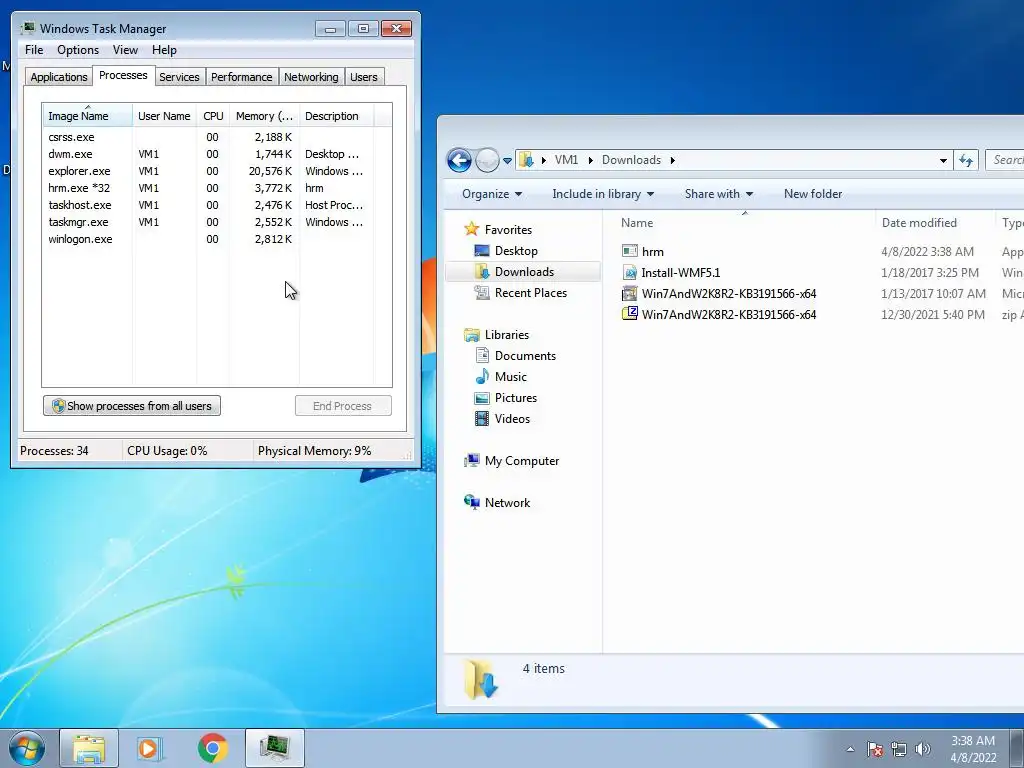Viewport: 1024px width, 768px height.
Task: Open recent pages dropdown next to Forward
Action: [x=507, y=161]
